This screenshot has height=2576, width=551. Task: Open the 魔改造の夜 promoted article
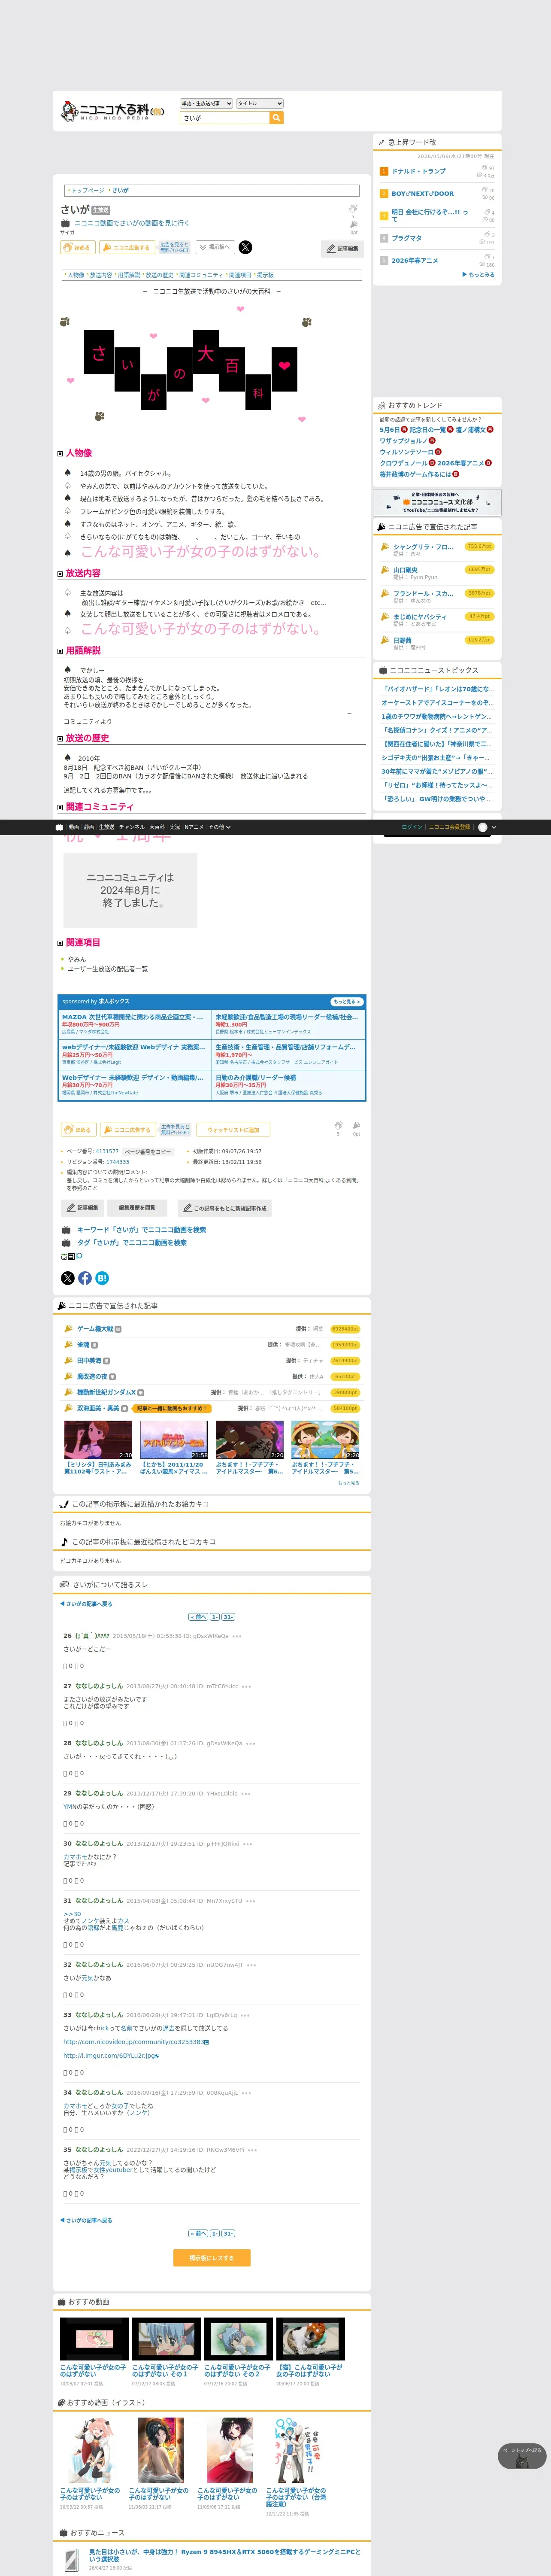[92, 1376]
